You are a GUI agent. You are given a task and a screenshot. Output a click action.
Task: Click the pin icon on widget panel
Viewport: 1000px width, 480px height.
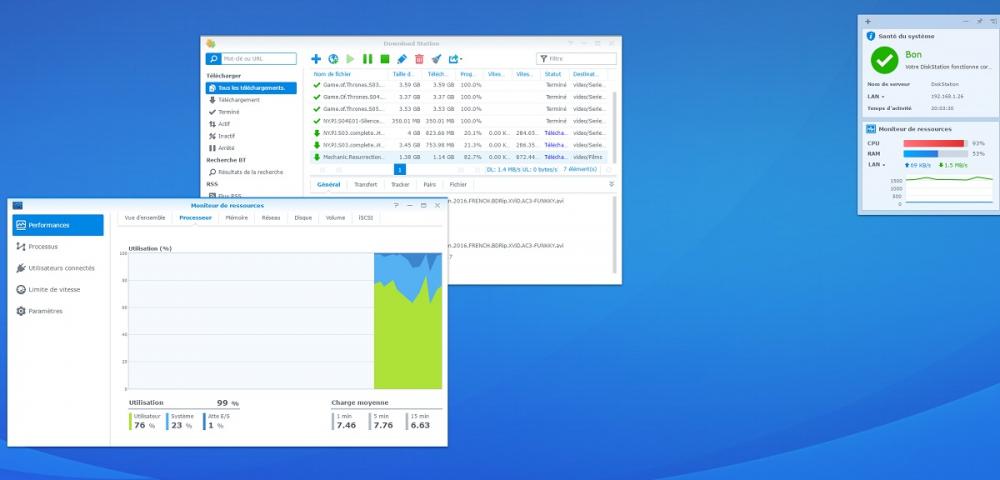[x=979, y=22]
